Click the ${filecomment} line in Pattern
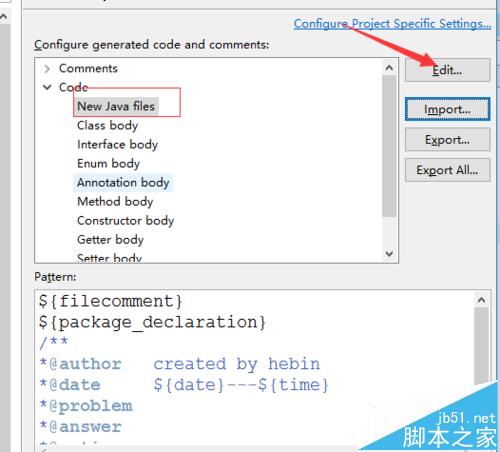 [111, 301]
